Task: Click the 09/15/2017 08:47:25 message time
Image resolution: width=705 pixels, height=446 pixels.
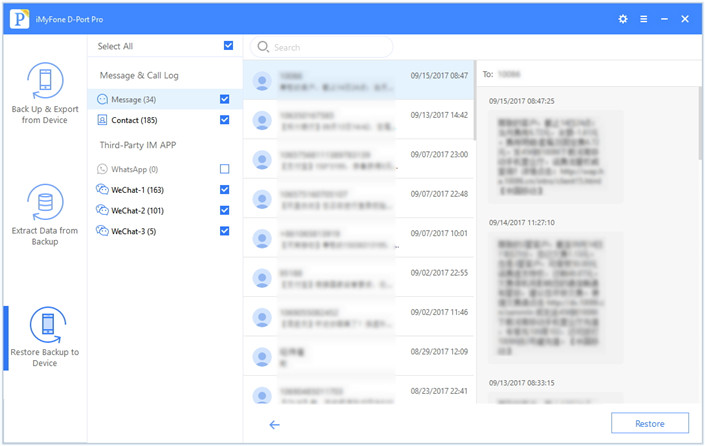Action: pyautogui.click(x=522, y=101)
